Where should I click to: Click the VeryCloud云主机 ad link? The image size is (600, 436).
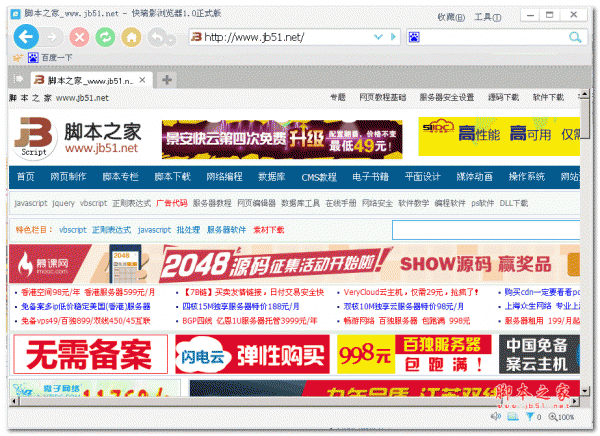point(411,292)
